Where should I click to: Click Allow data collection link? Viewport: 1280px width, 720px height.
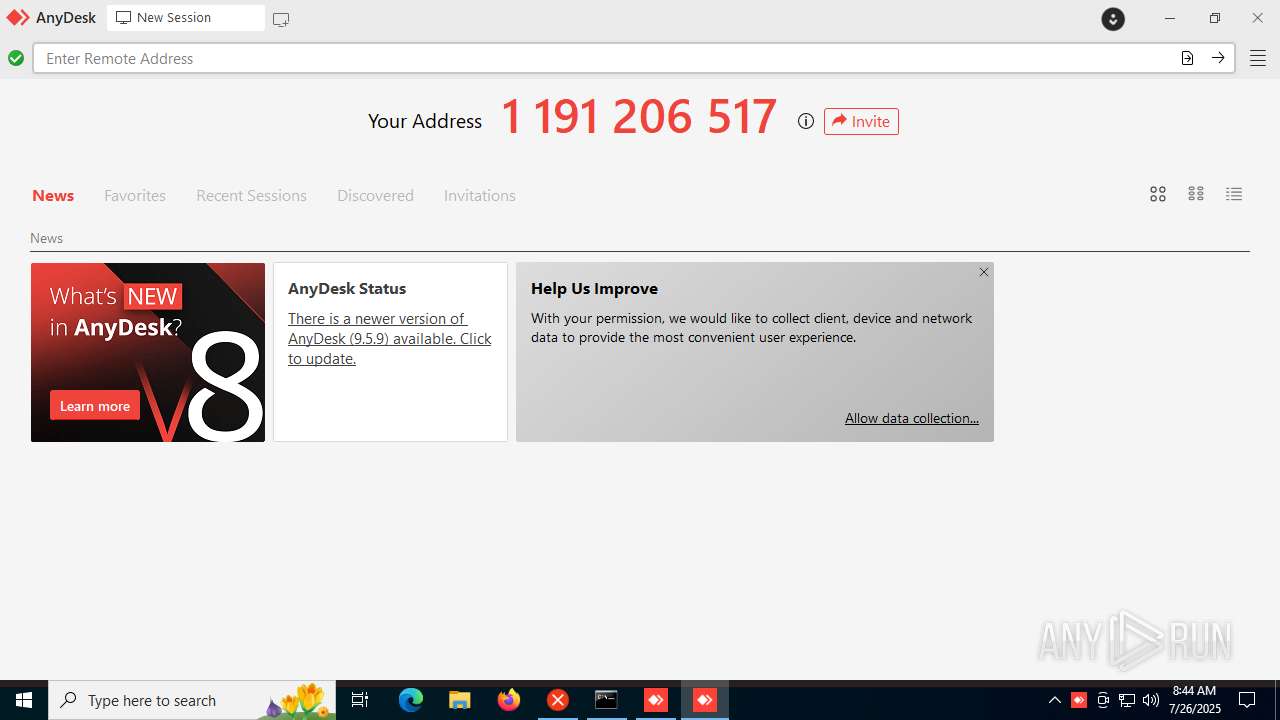tap(912, 418)
